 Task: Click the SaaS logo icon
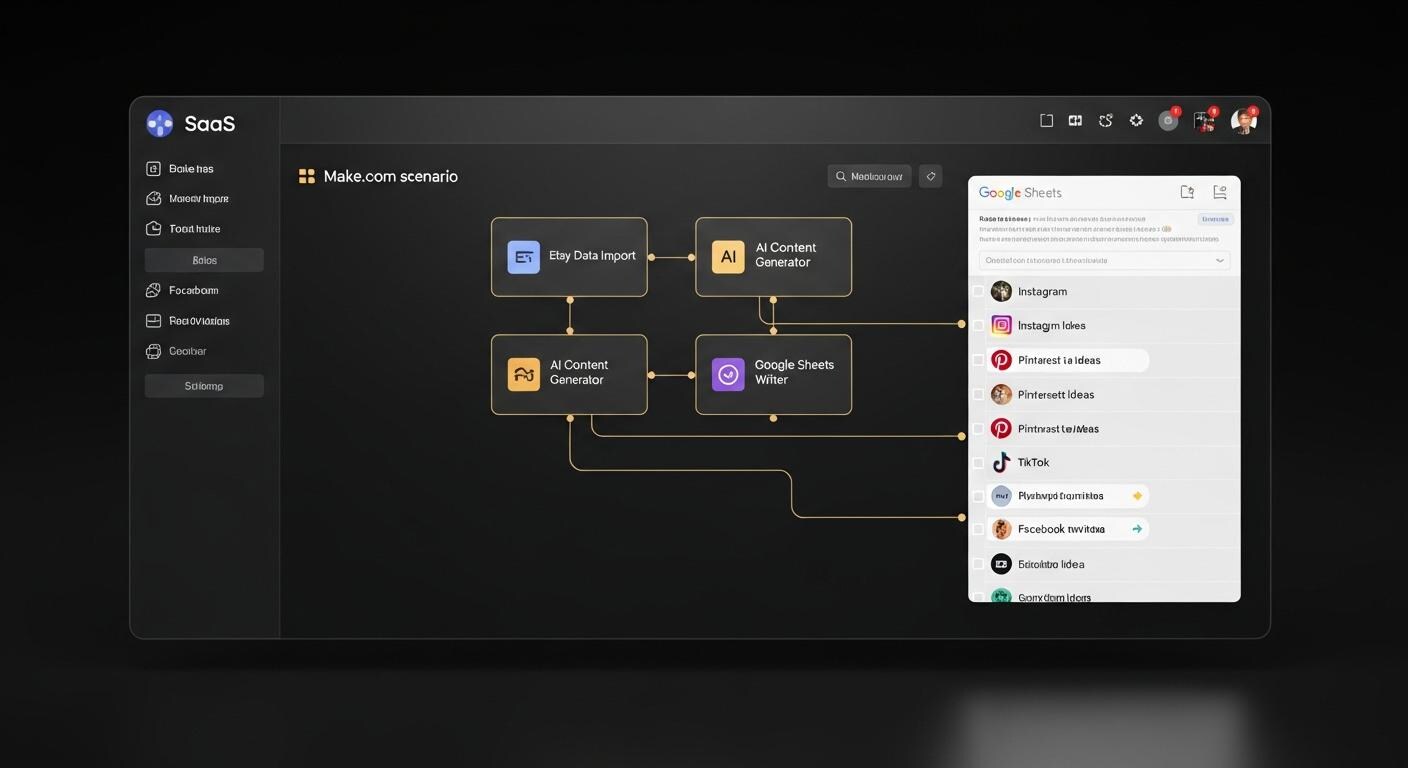[x=159, y=123]
